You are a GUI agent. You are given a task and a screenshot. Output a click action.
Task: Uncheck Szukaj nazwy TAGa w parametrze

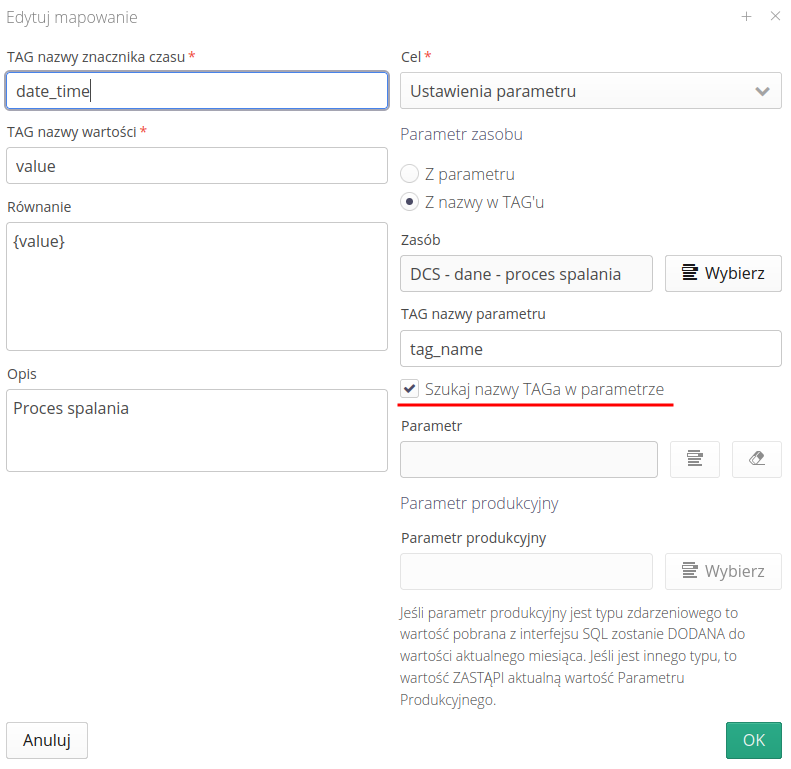(410, 389)
